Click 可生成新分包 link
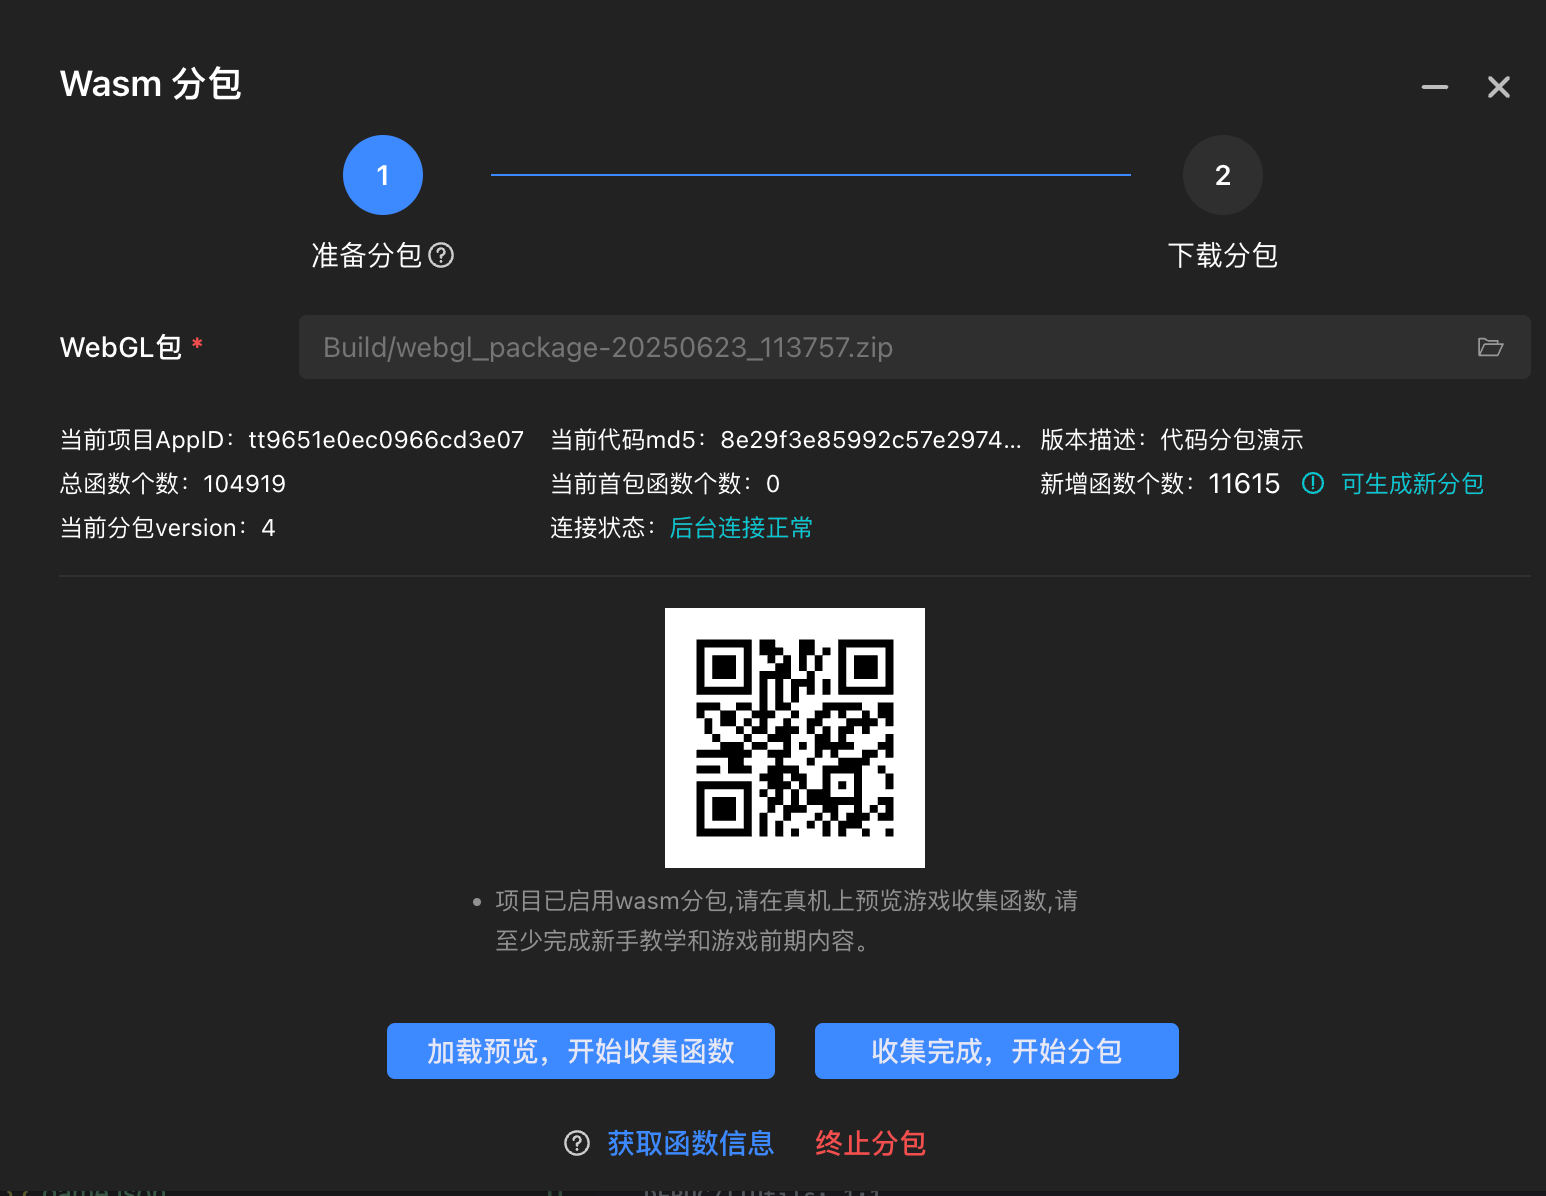The height and width of the screenshot is (1196, 1546). click(x=1412, y=484)
